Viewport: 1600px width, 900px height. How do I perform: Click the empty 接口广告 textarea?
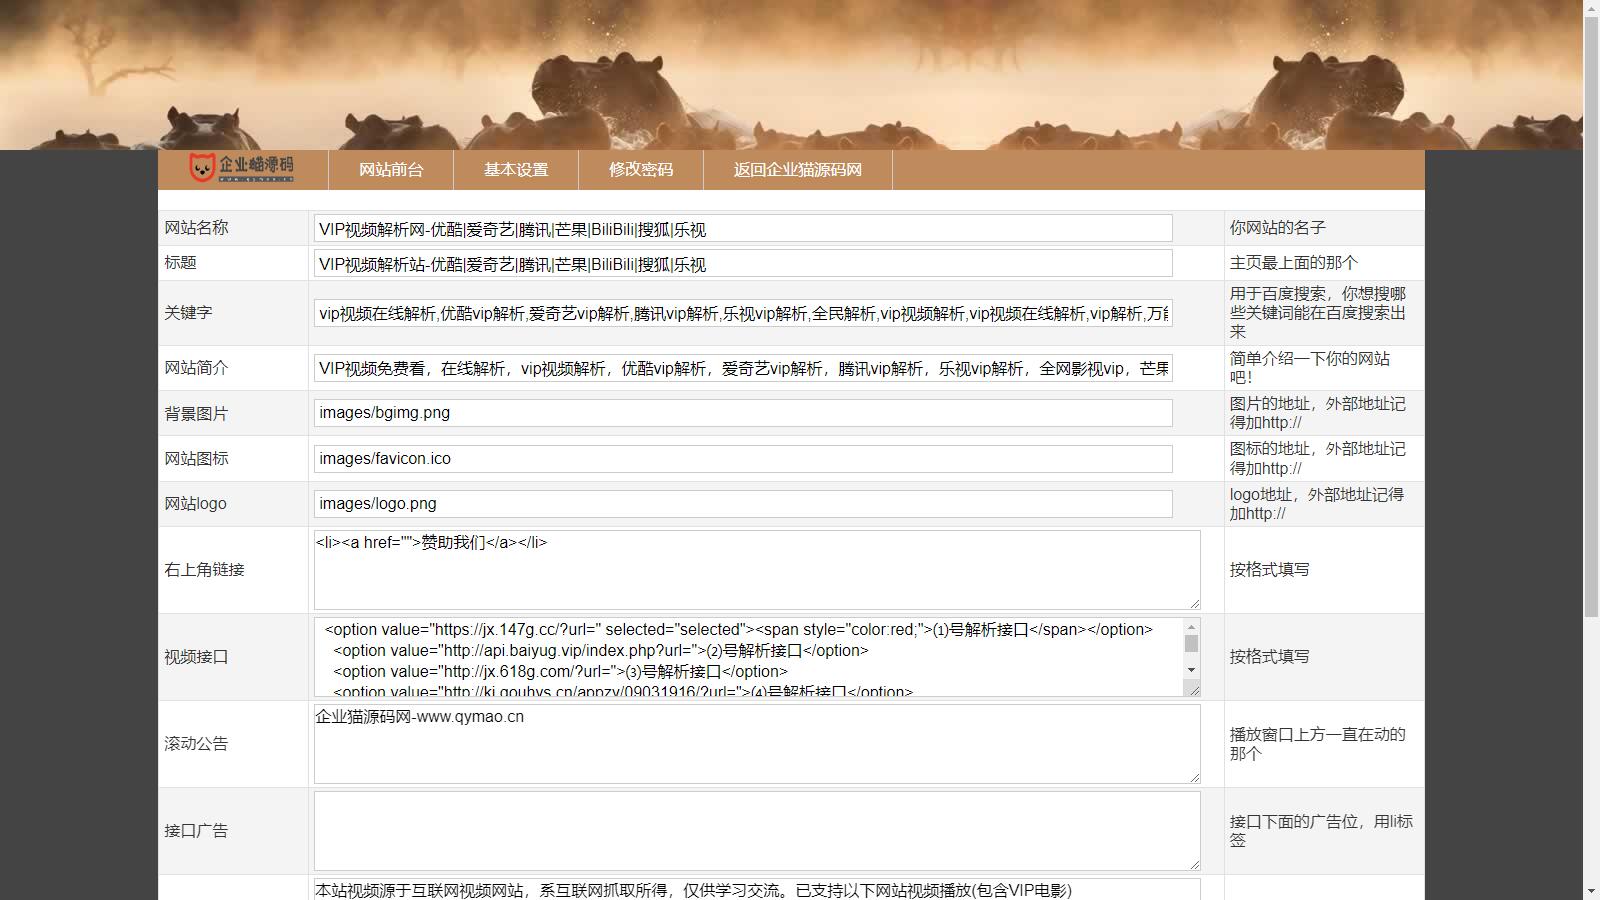tap(756, 831)
